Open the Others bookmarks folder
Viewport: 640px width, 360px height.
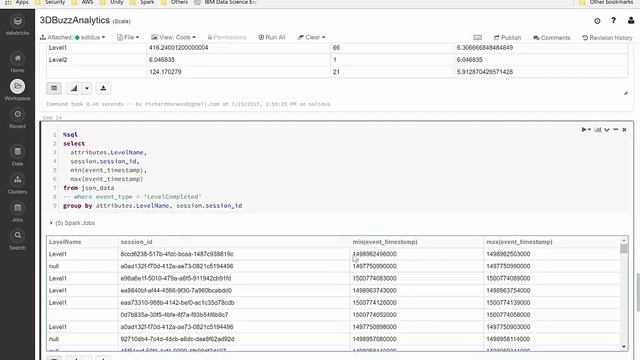pyautogui.click(x=174, y=2)
